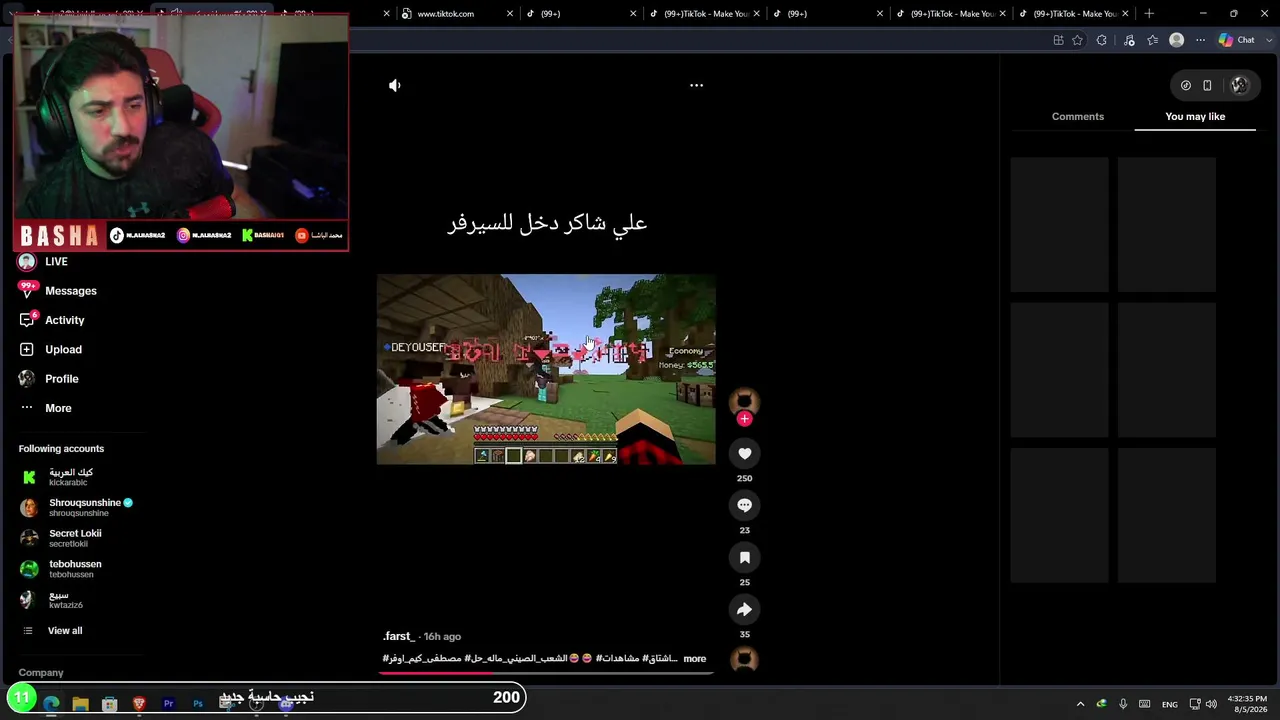Click the split screen icon in address bar
This screenshot has height=720, width=1280.
(x=1058, y=40)
